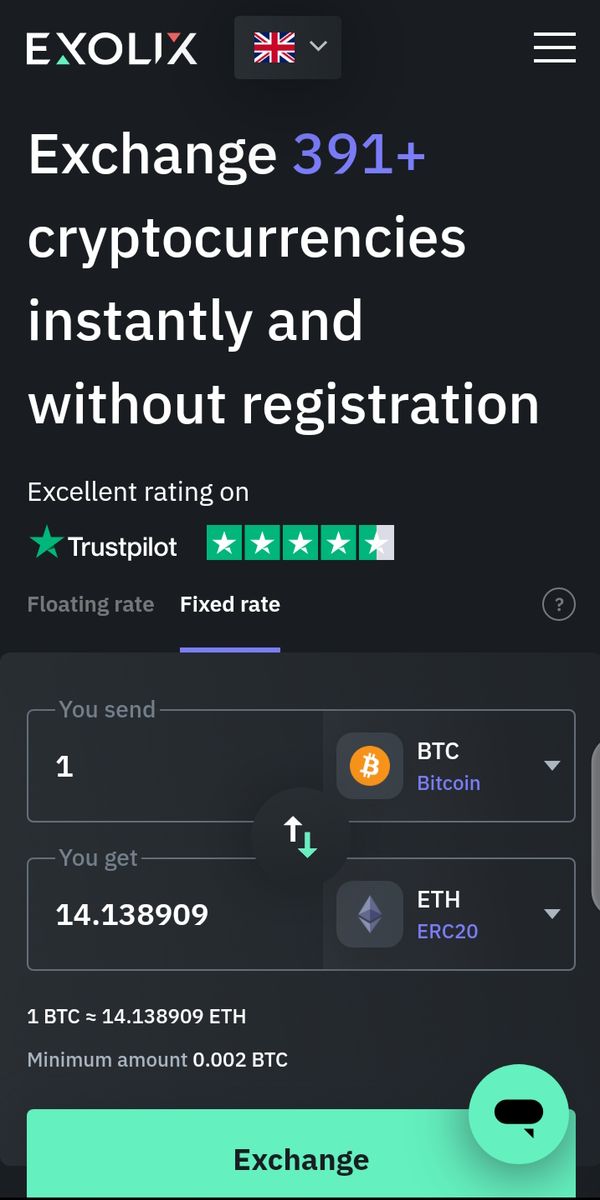Click the Ethereum coin icon
600x1200 pixels.
[370, 914]
